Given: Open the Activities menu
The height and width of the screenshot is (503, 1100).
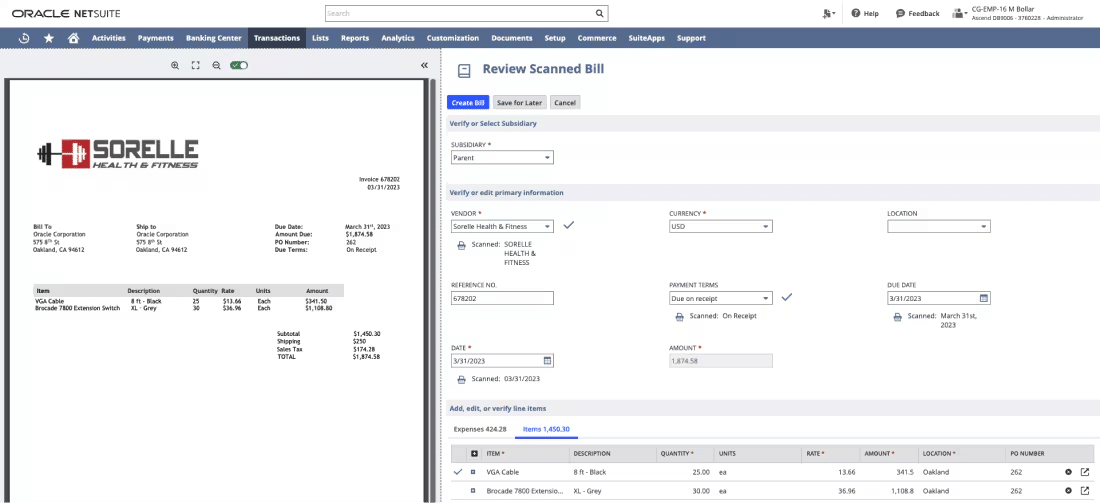Looking at the screenshot, I should [109, 38].
